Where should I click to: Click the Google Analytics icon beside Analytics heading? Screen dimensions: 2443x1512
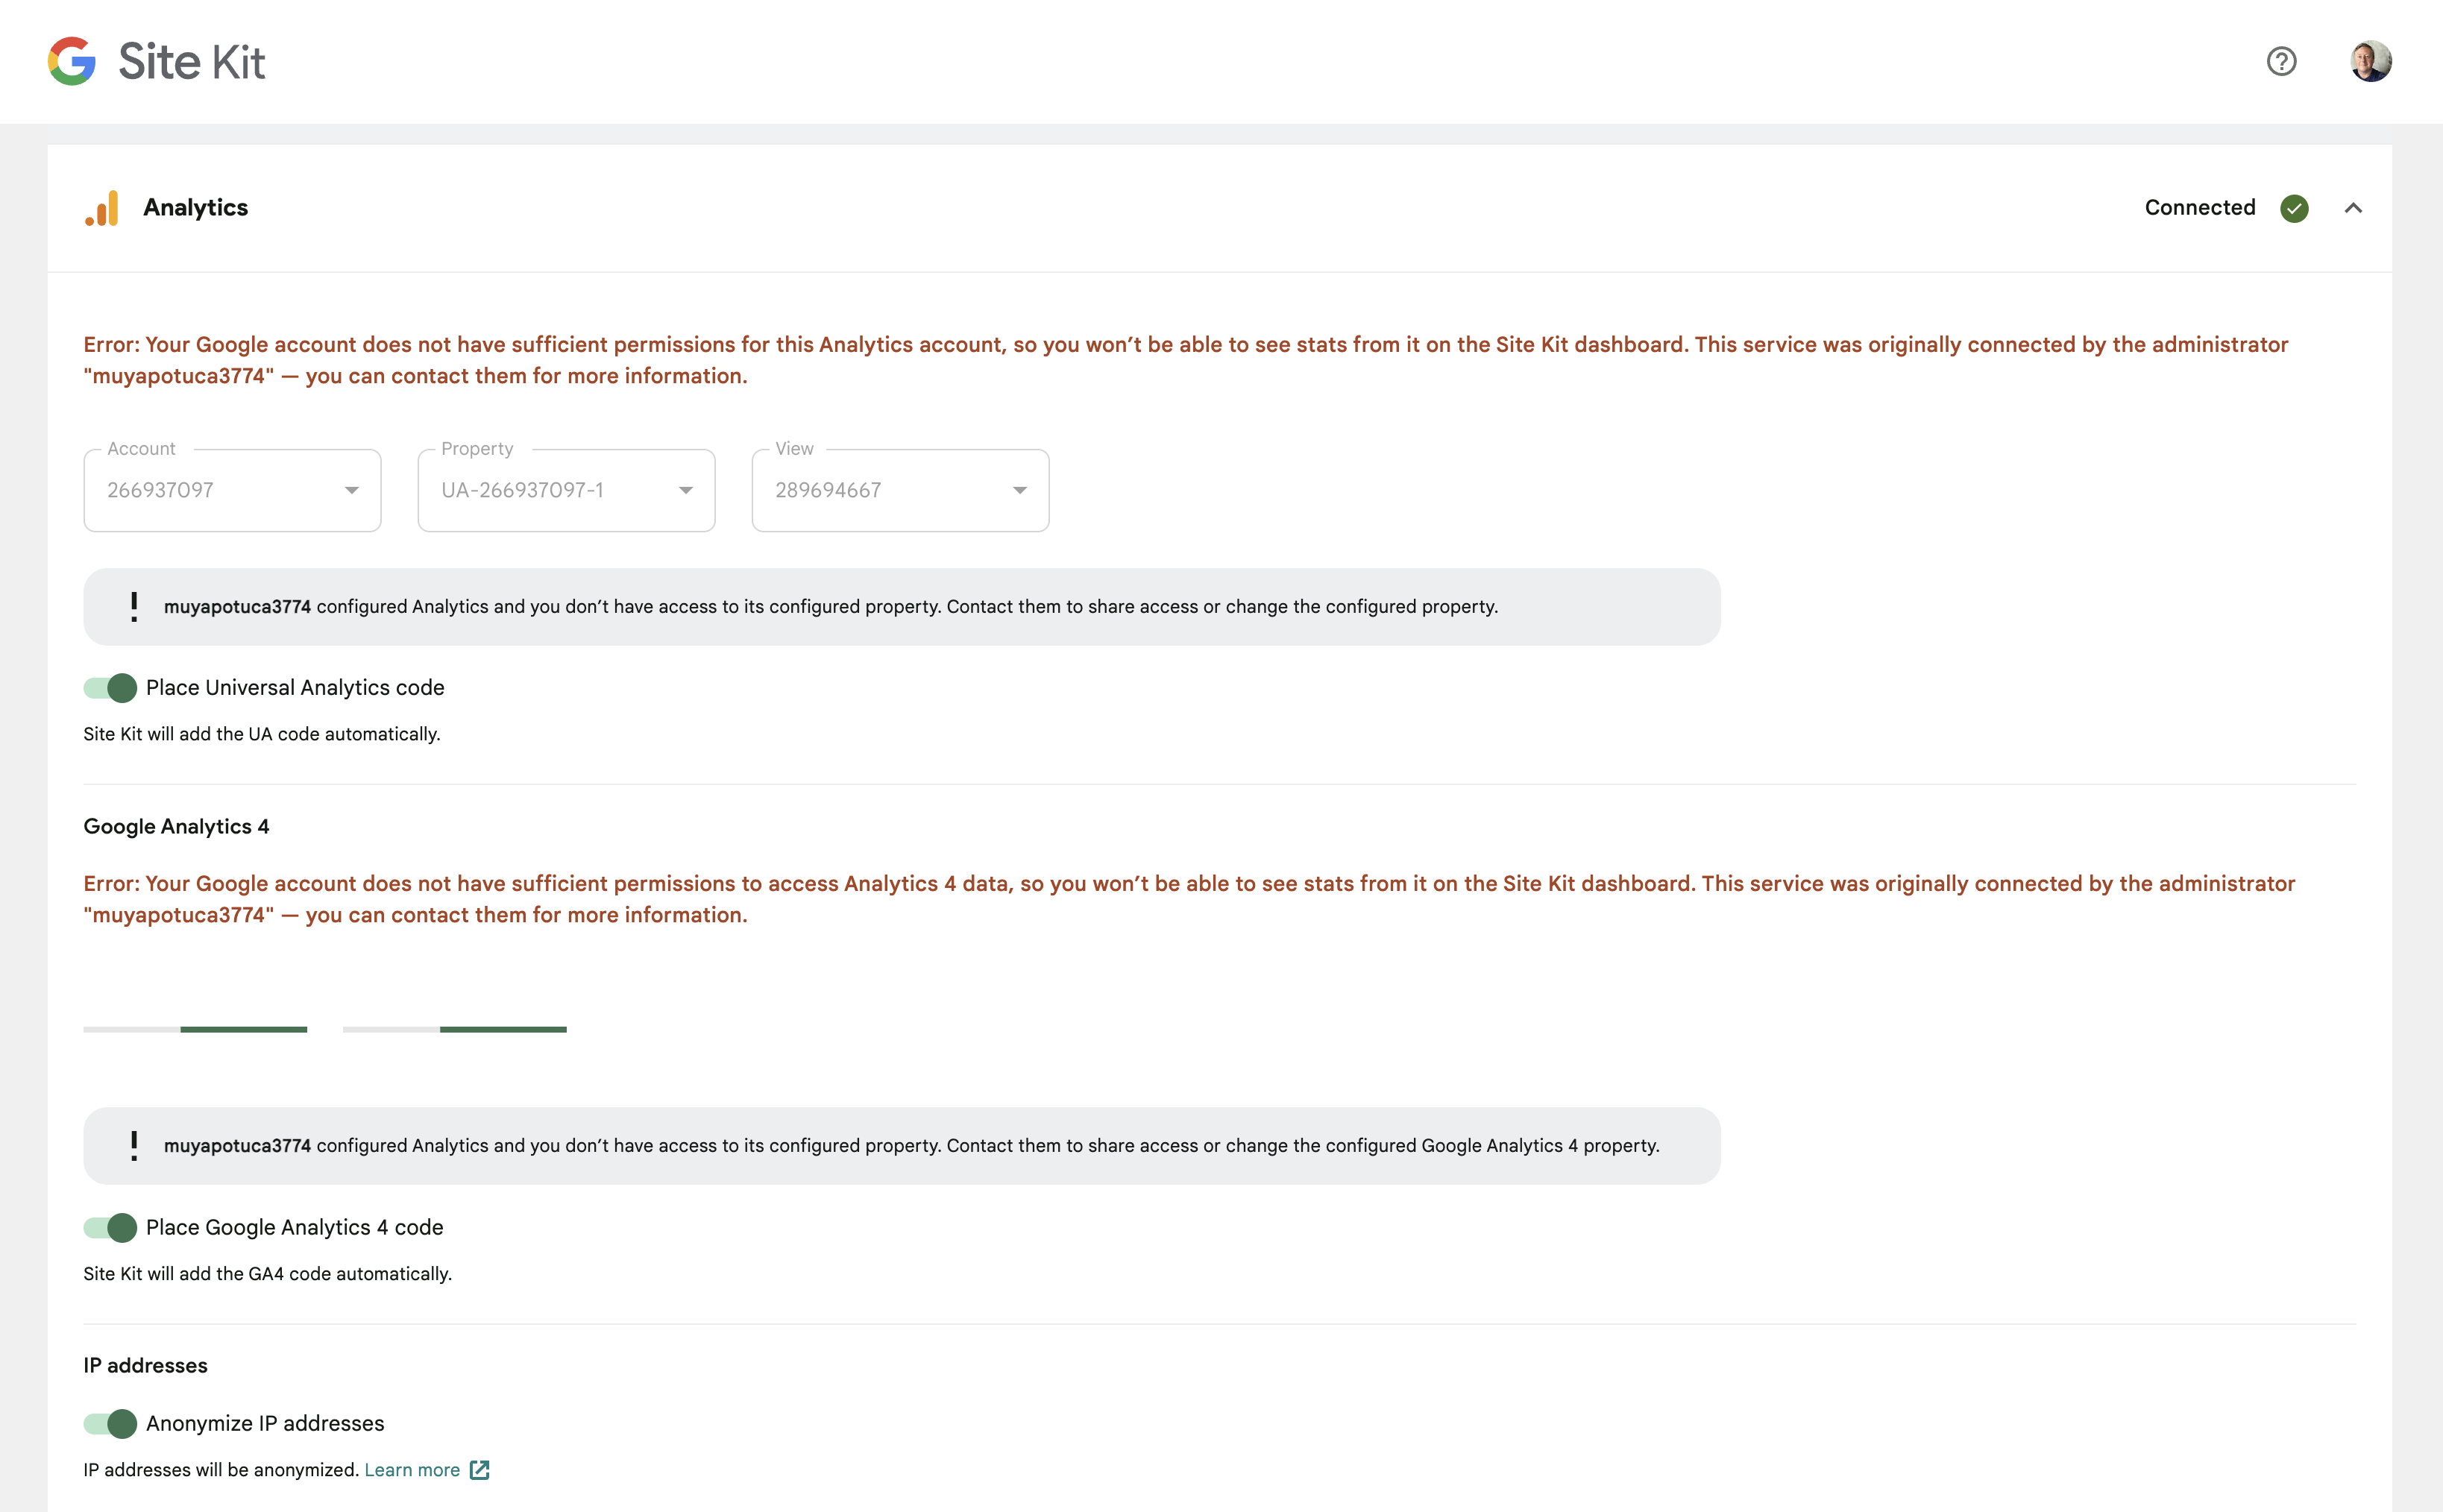click(103, 208)
